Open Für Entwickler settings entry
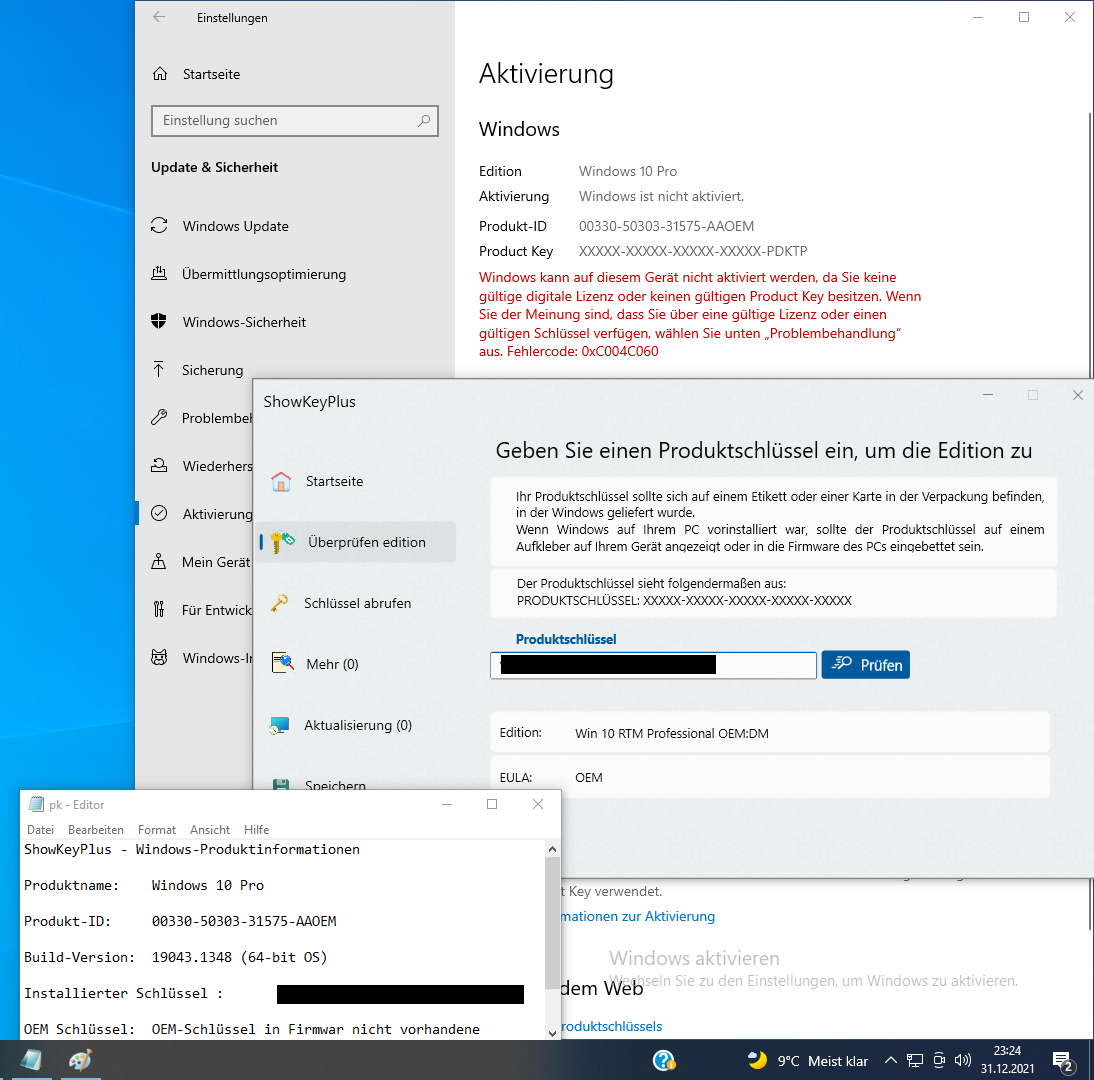The width and height of the screenshot is (1094, 1080). tap(201, 610)
